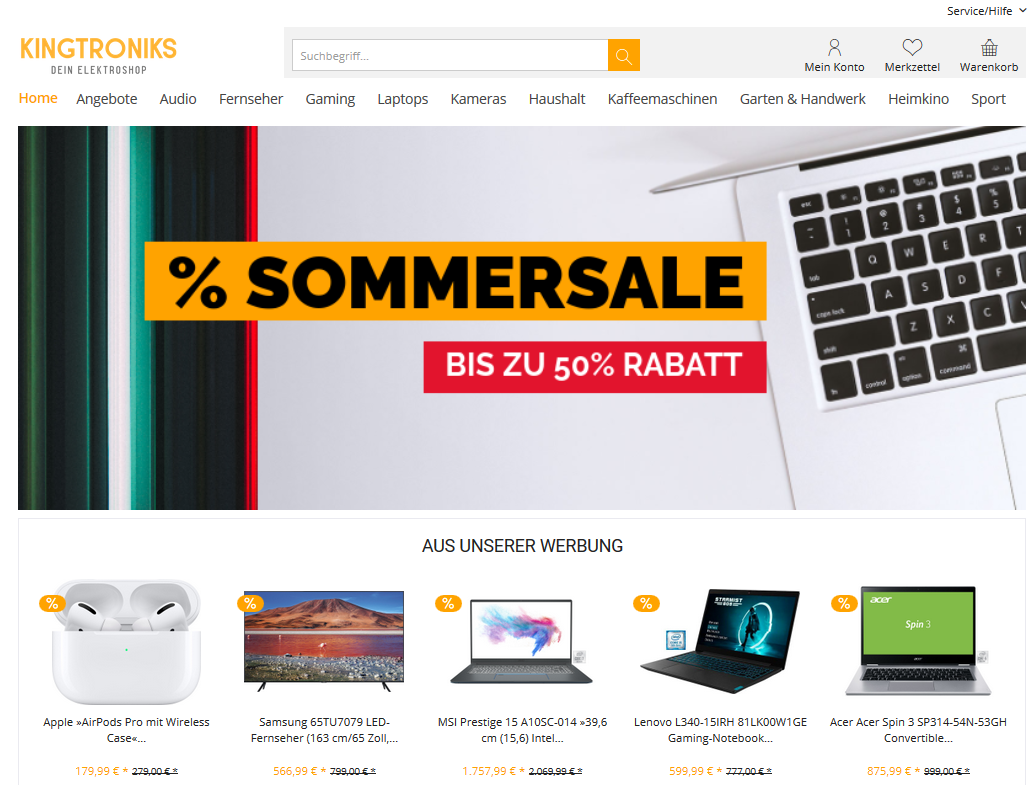
Task: Click the MSI Prestige 15 laptop image
Action: (x=522, y=642)
